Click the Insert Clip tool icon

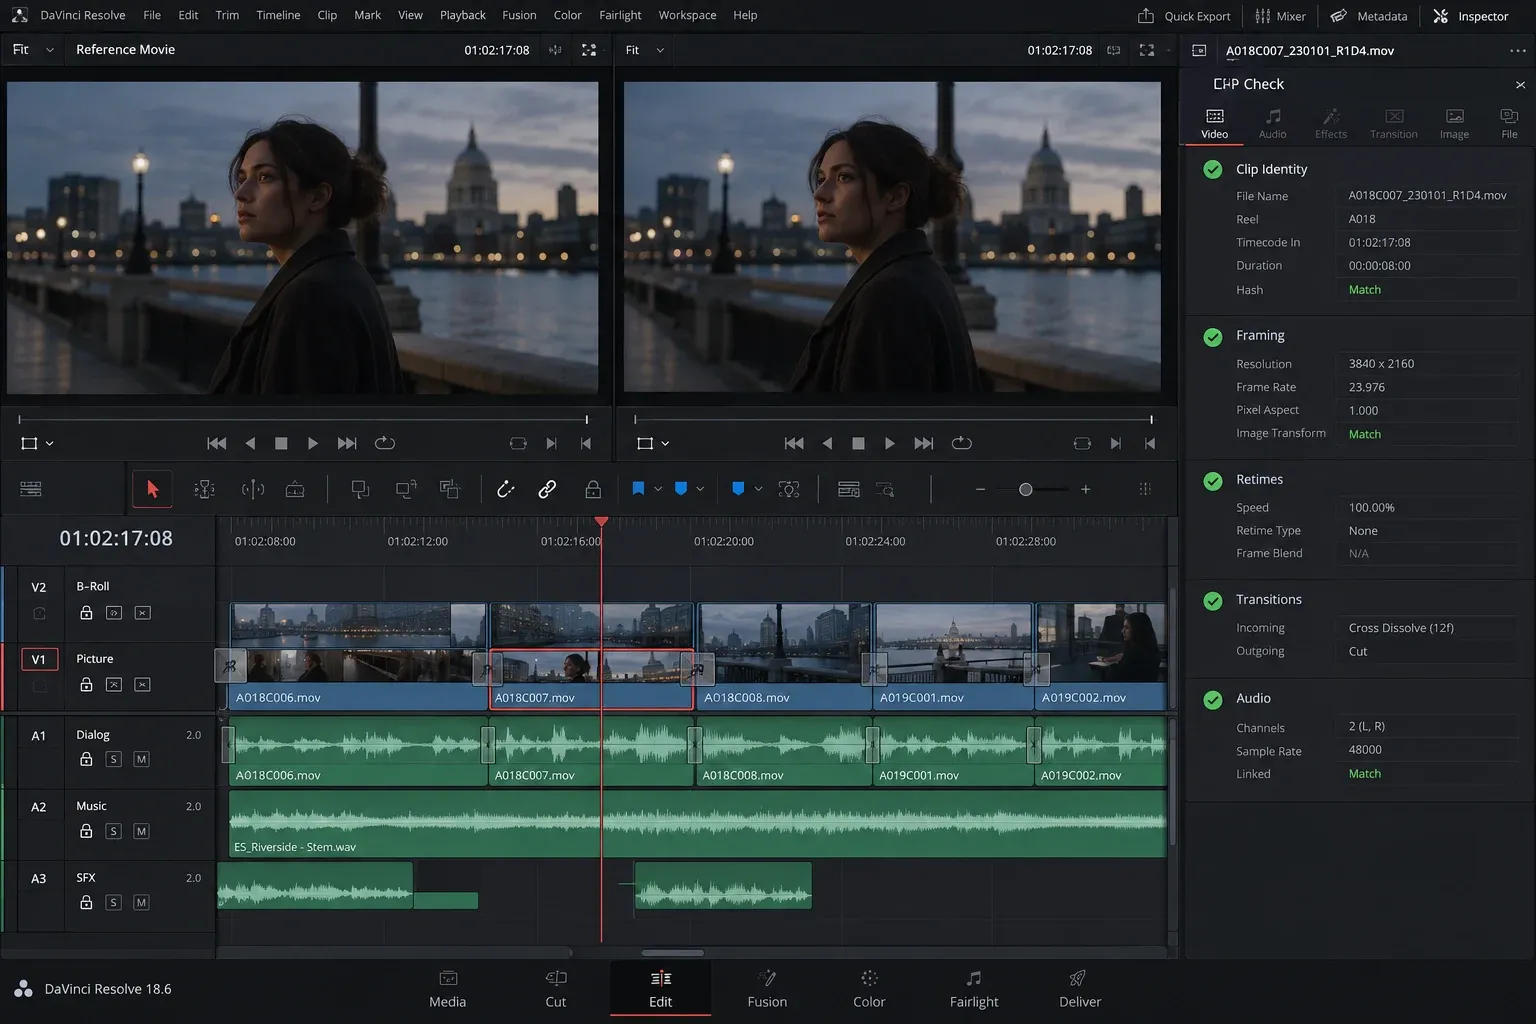coord(360,489)
